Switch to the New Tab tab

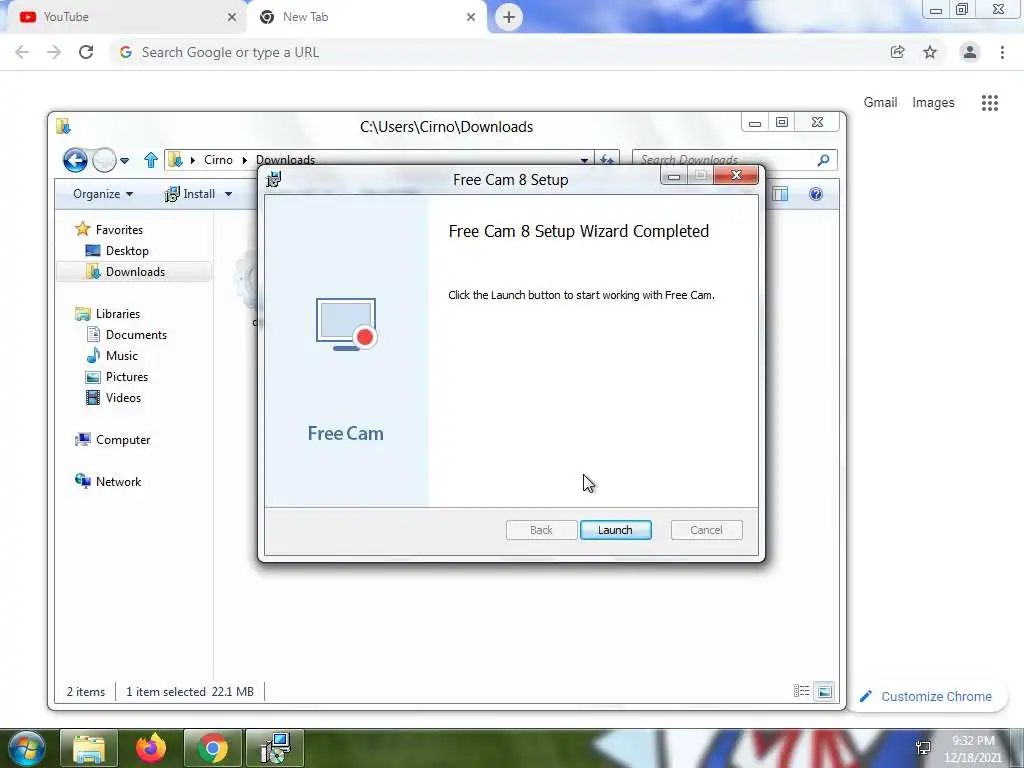[x=366, y=17]
